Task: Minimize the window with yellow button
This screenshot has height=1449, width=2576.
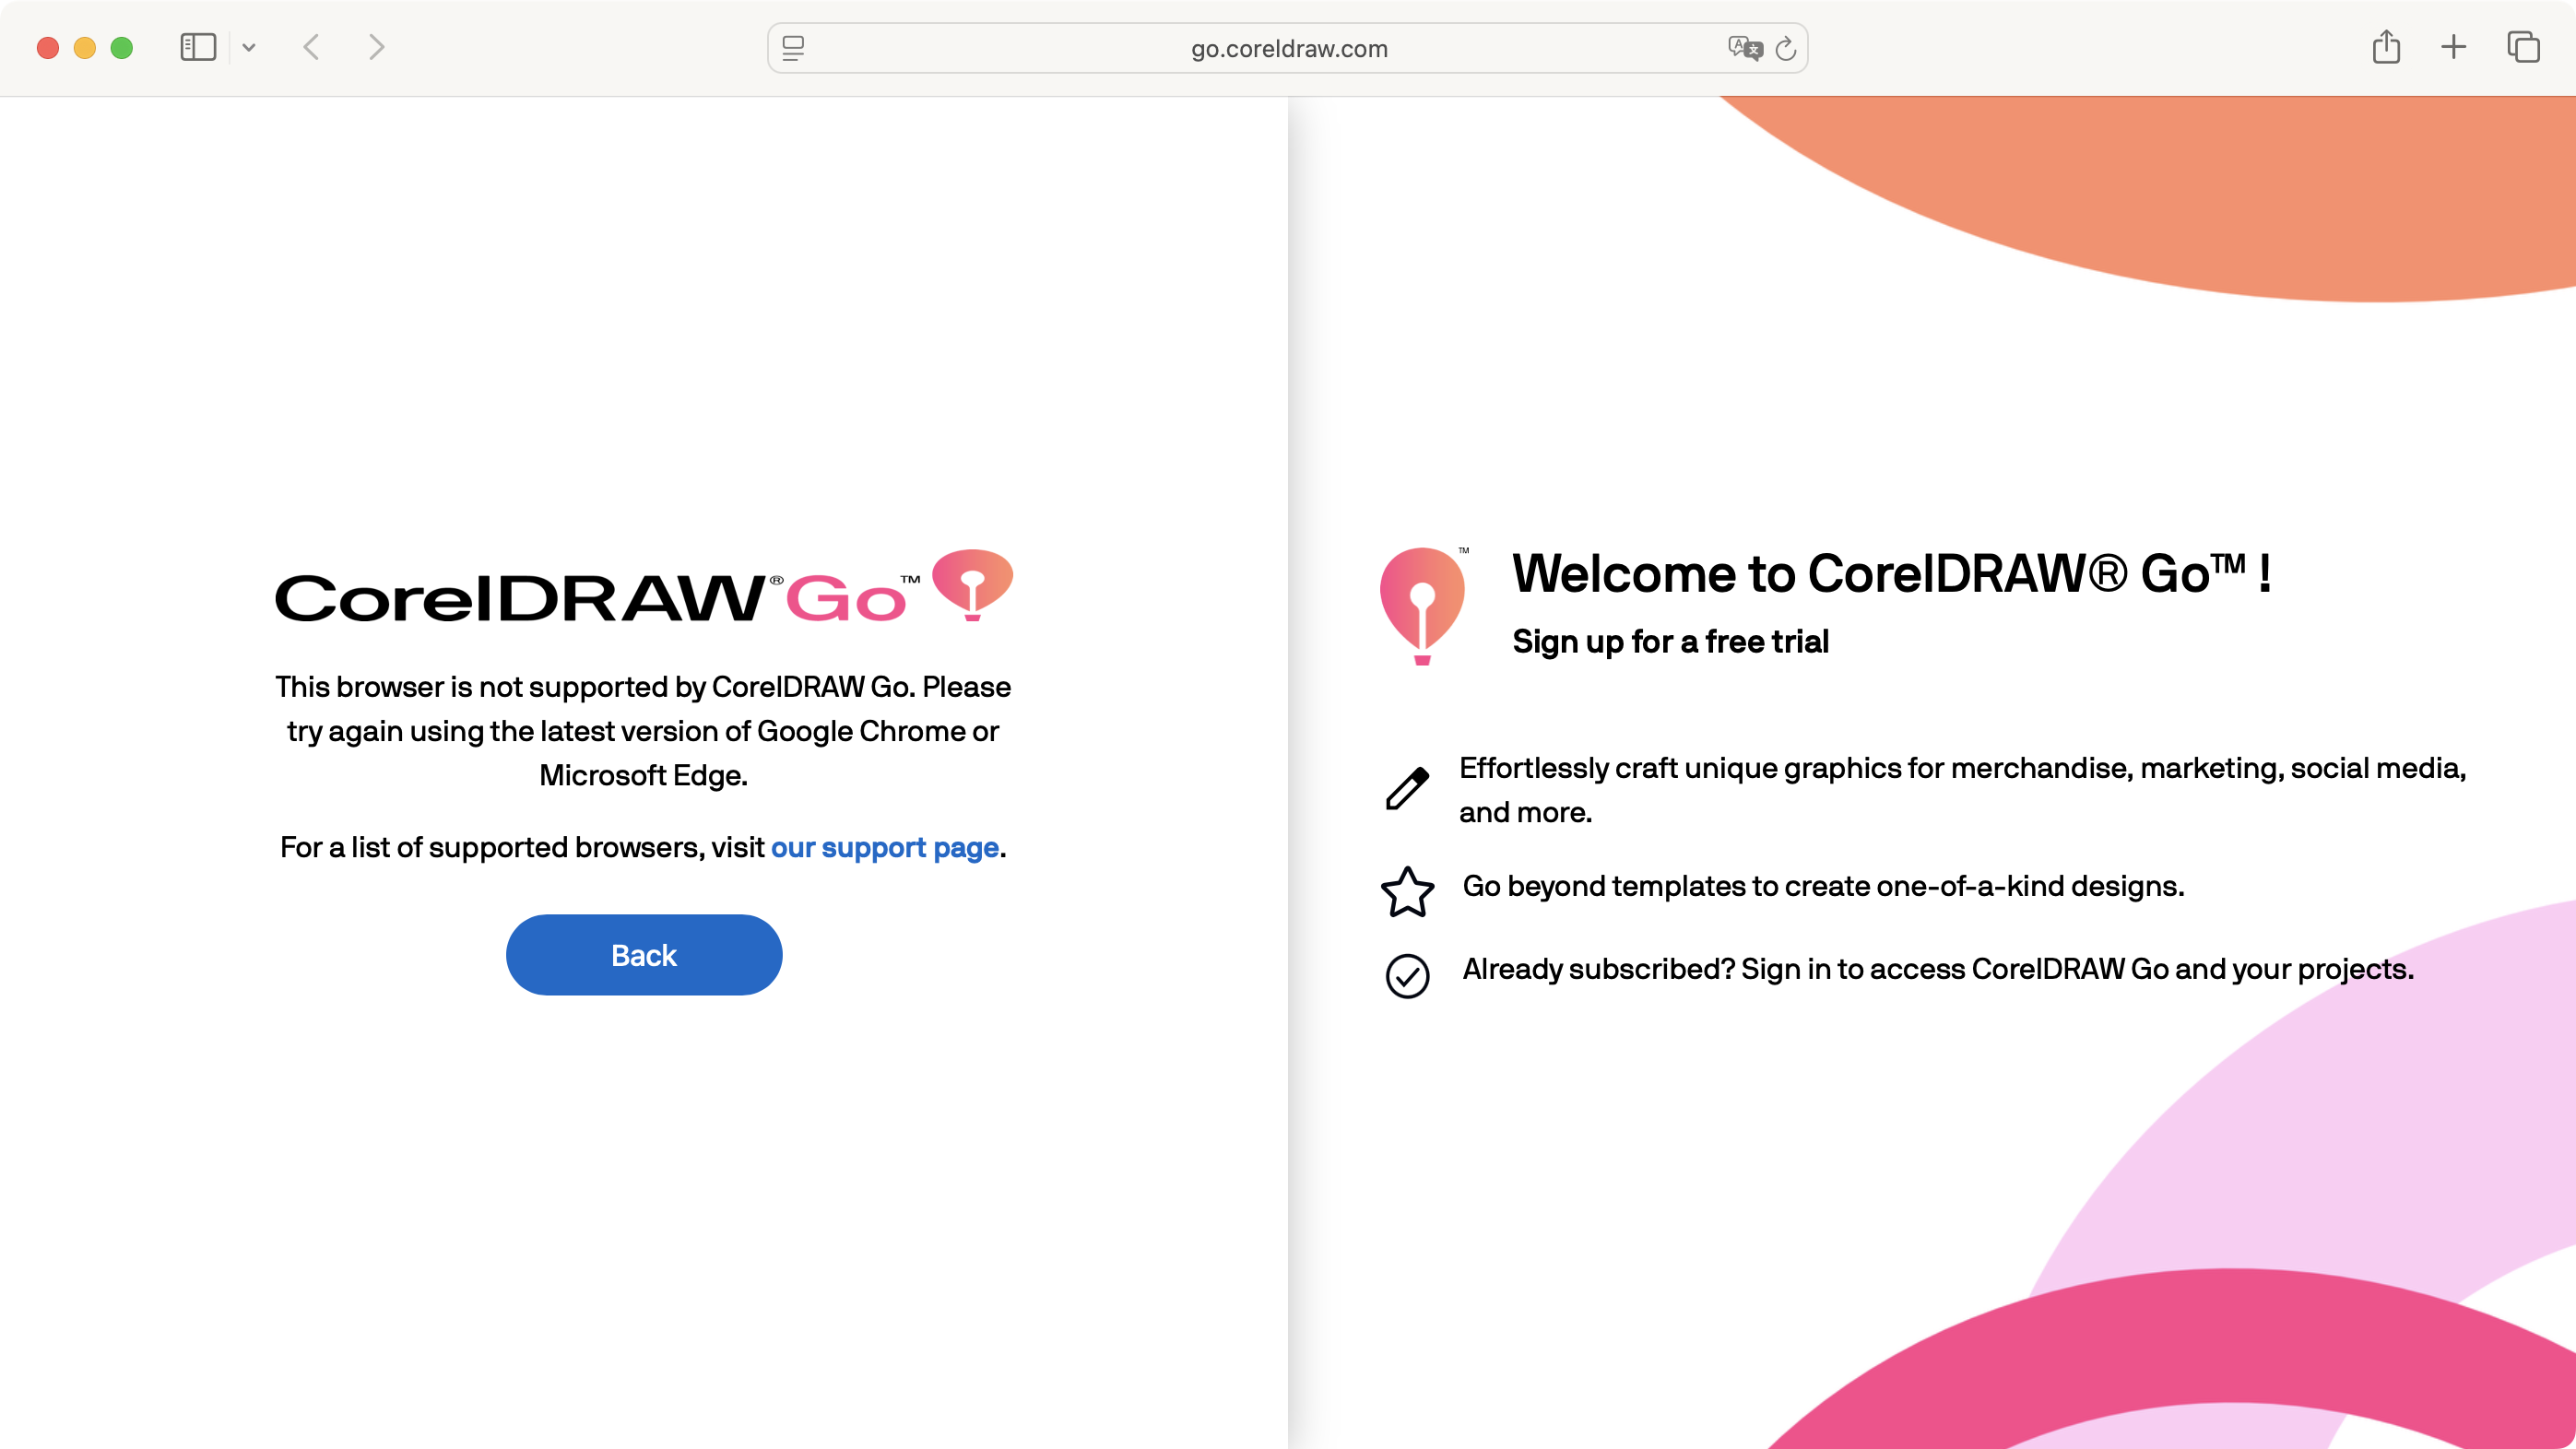Action: pyautogui.click(x=85, y=48)
